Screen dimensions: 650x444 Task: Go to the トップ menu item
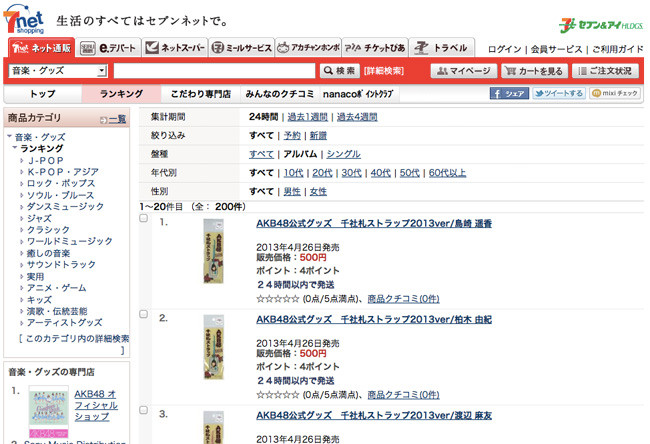[43, 94]
